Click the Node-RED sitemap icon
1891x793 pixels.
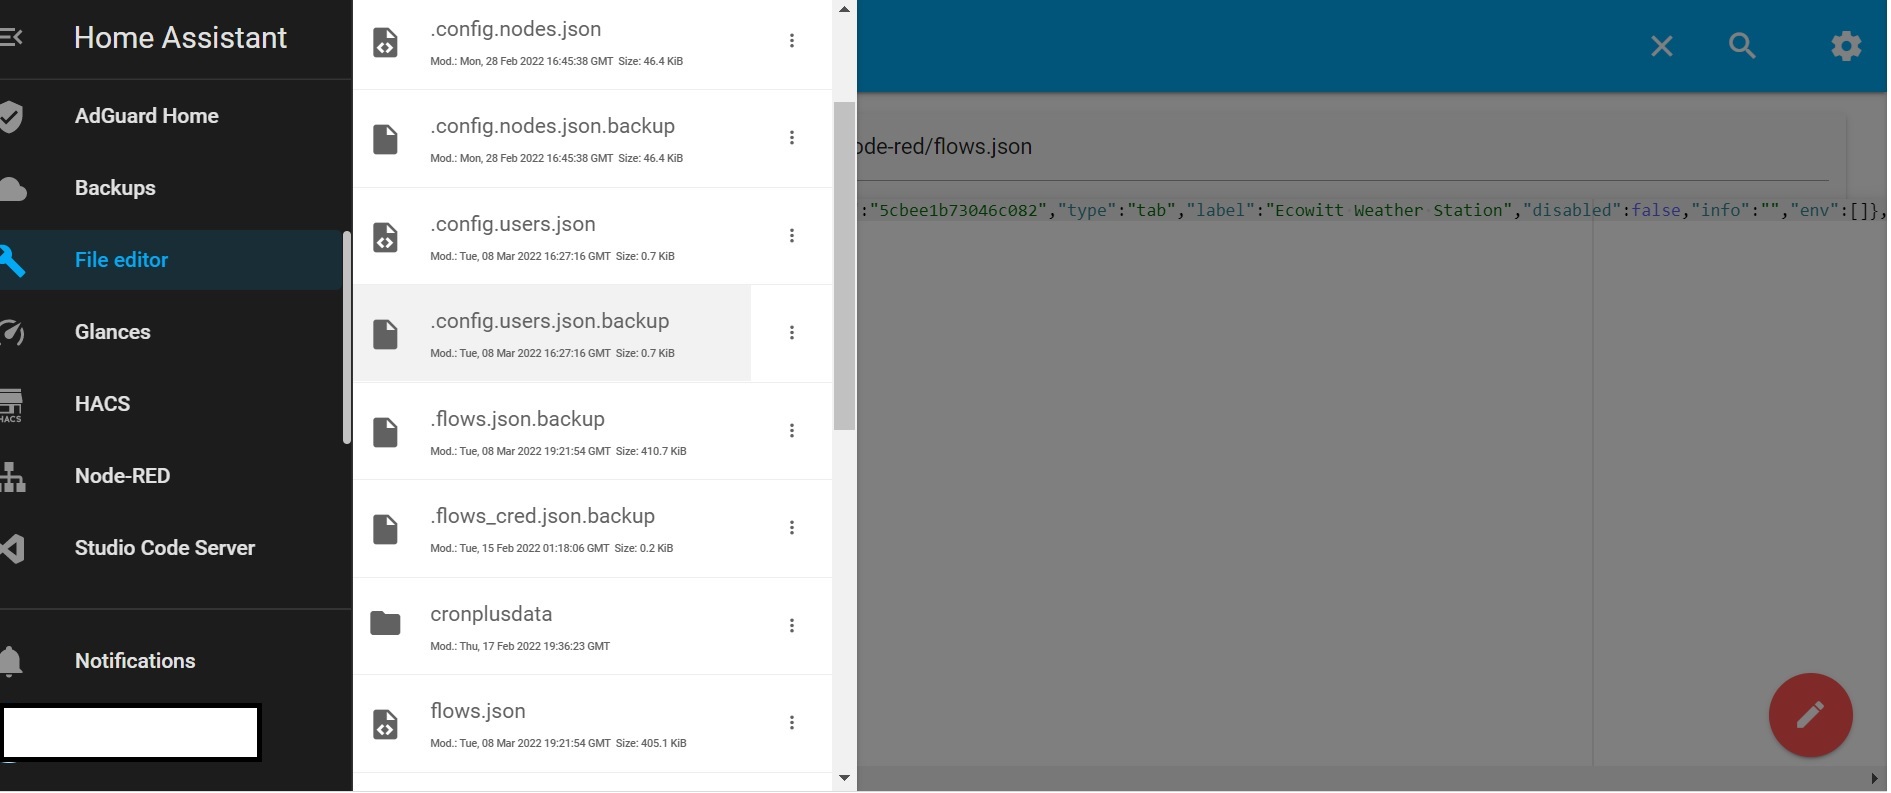[x=12, y=477]
